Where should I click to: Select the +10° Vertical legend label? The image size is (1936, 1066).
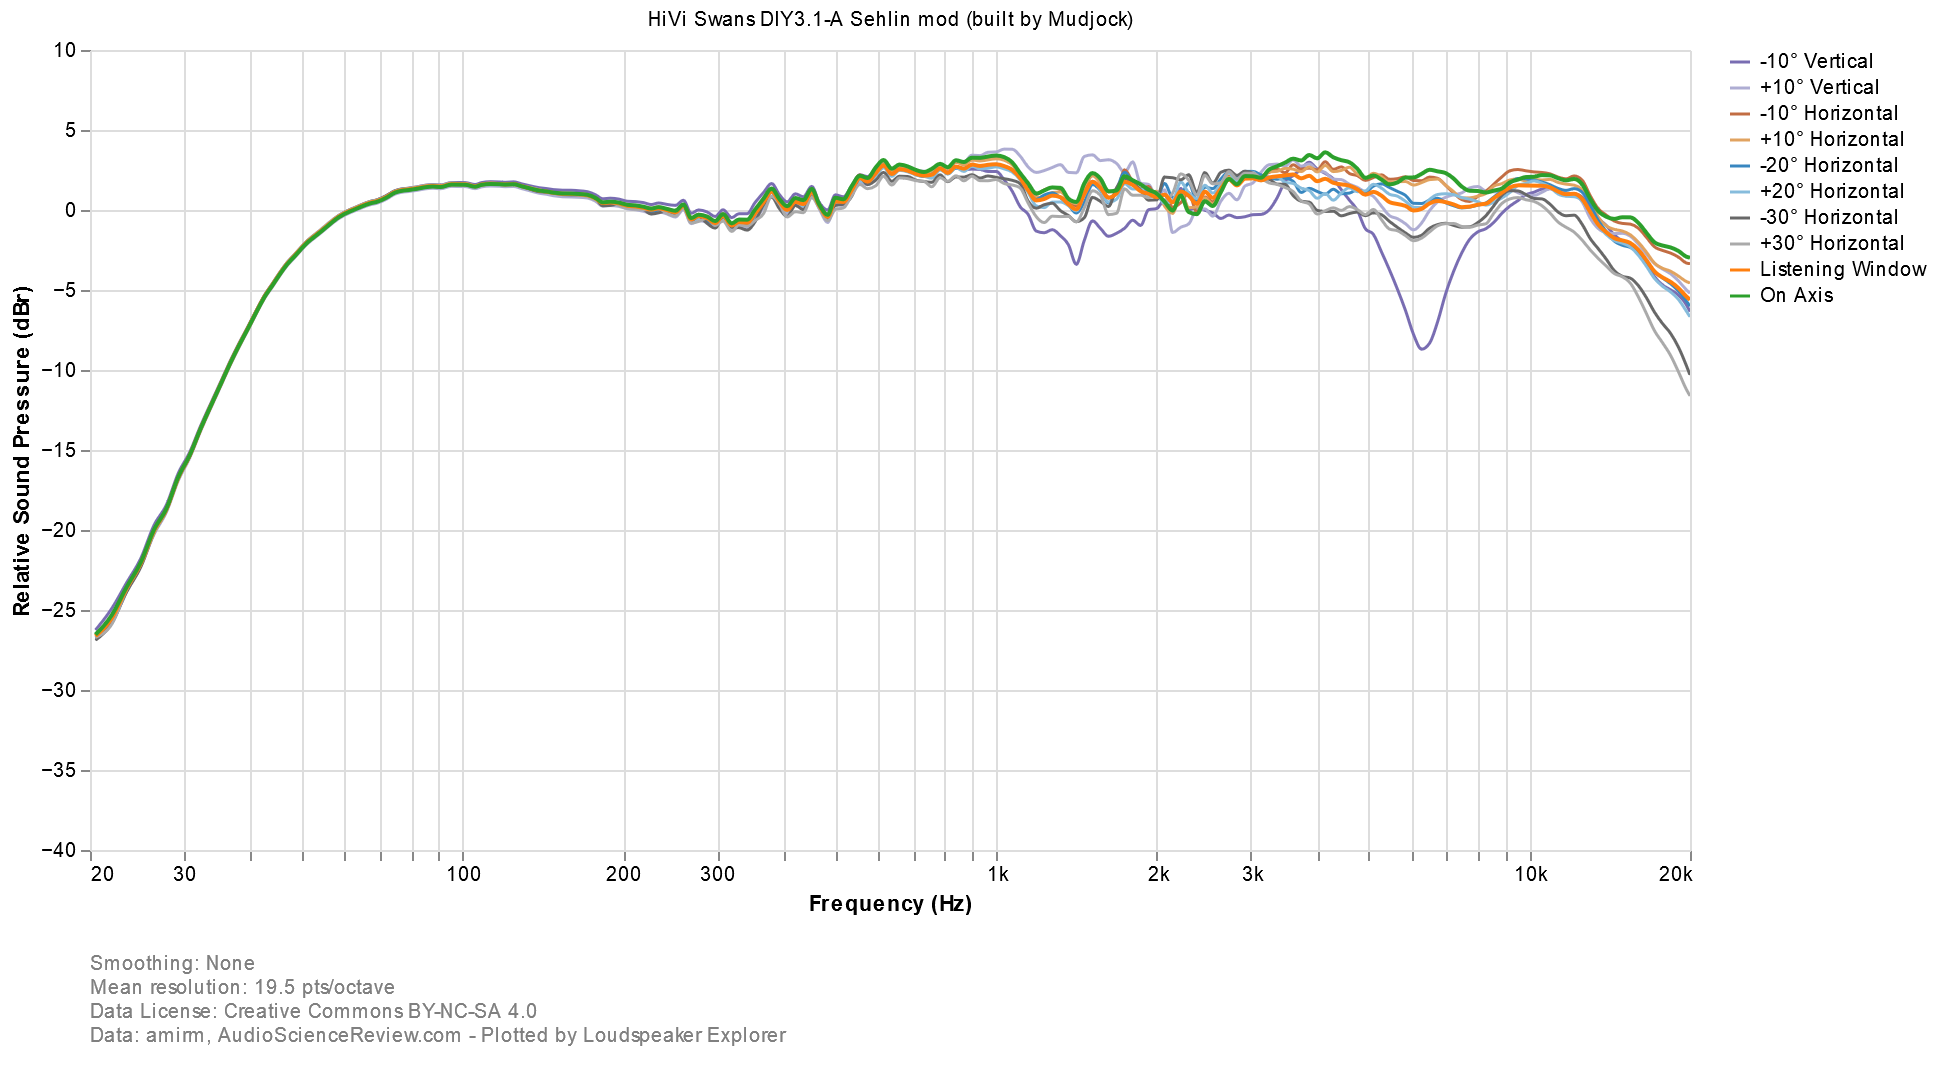(x=1819, y=87)
